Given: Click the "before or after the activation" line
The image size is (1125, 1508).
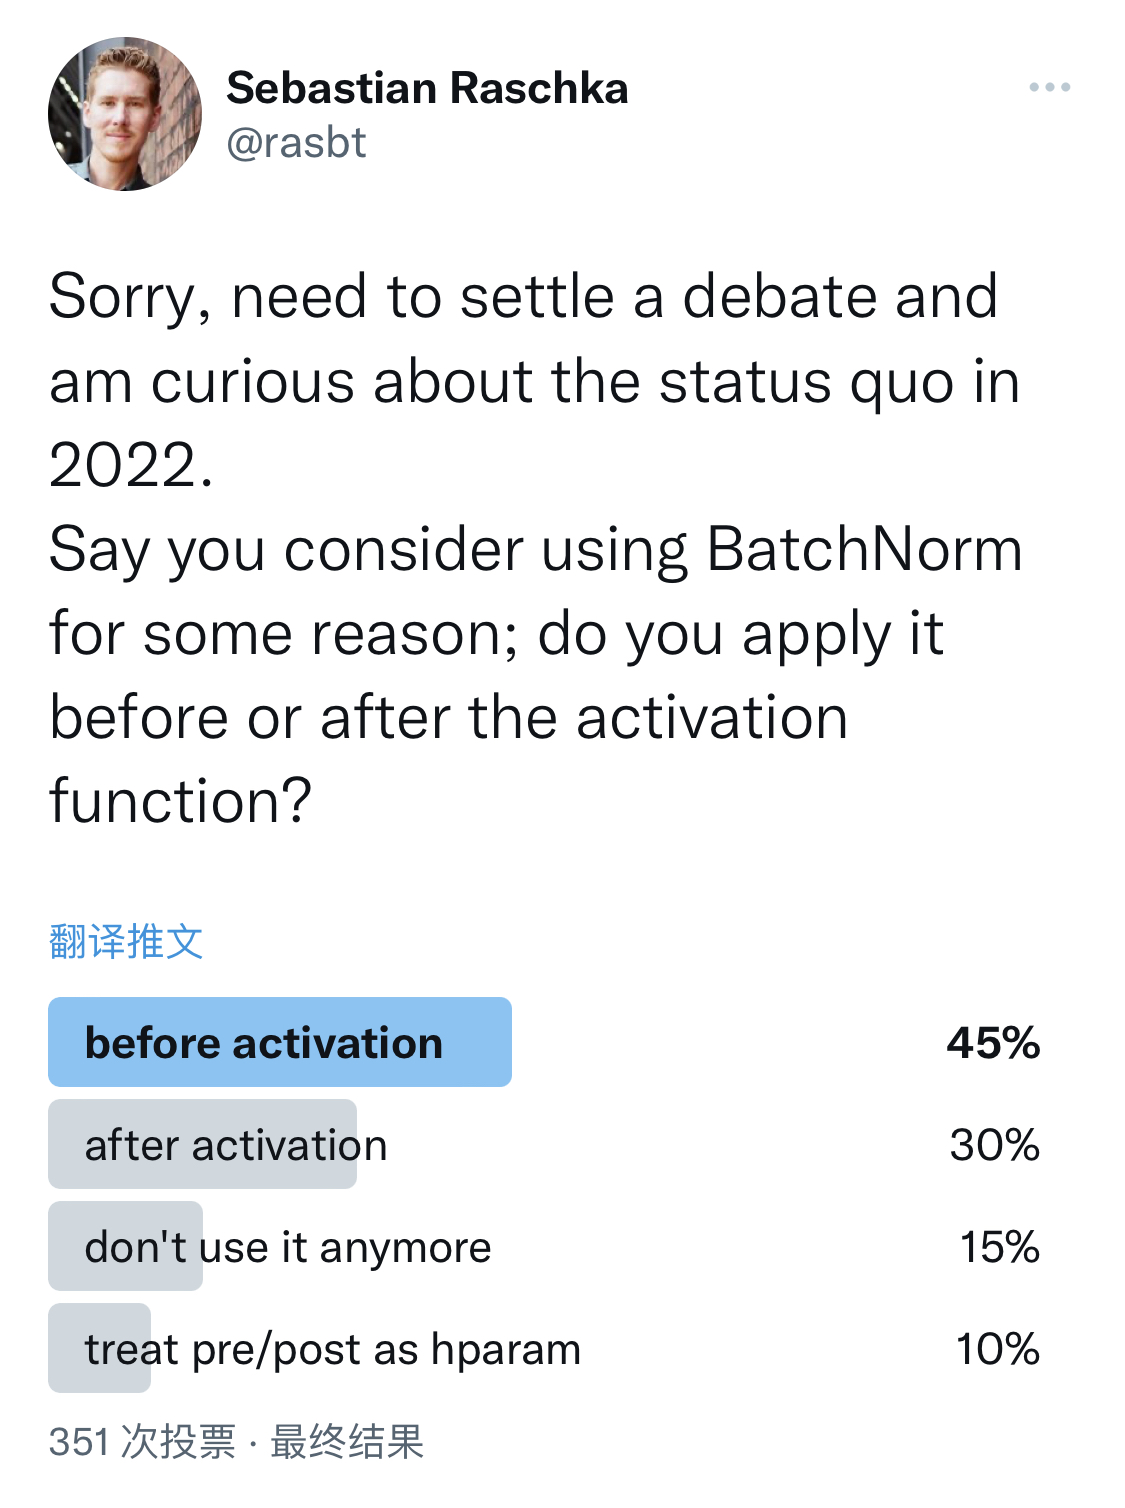Looking at the screenshot, I should pos(449,717).
